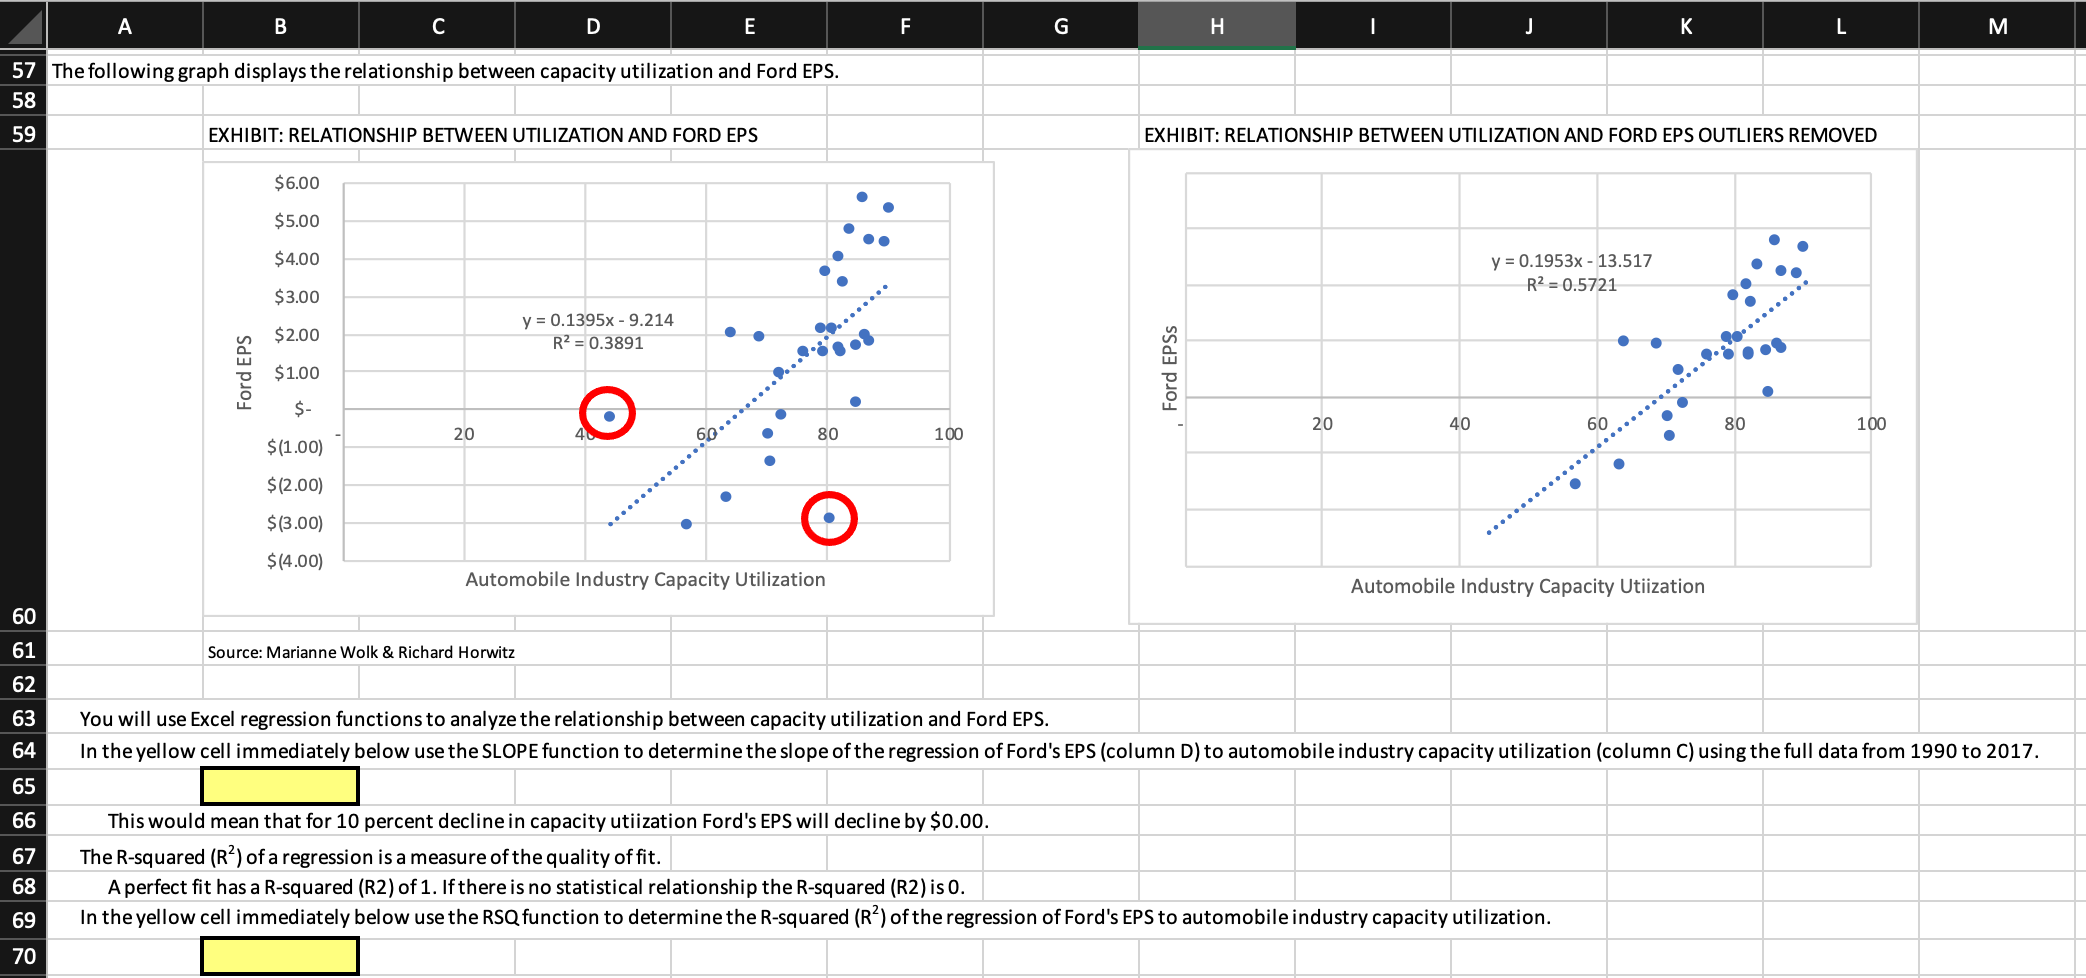Select column A header
This screenshot has width=2086, height=978.
coord(125,26)
